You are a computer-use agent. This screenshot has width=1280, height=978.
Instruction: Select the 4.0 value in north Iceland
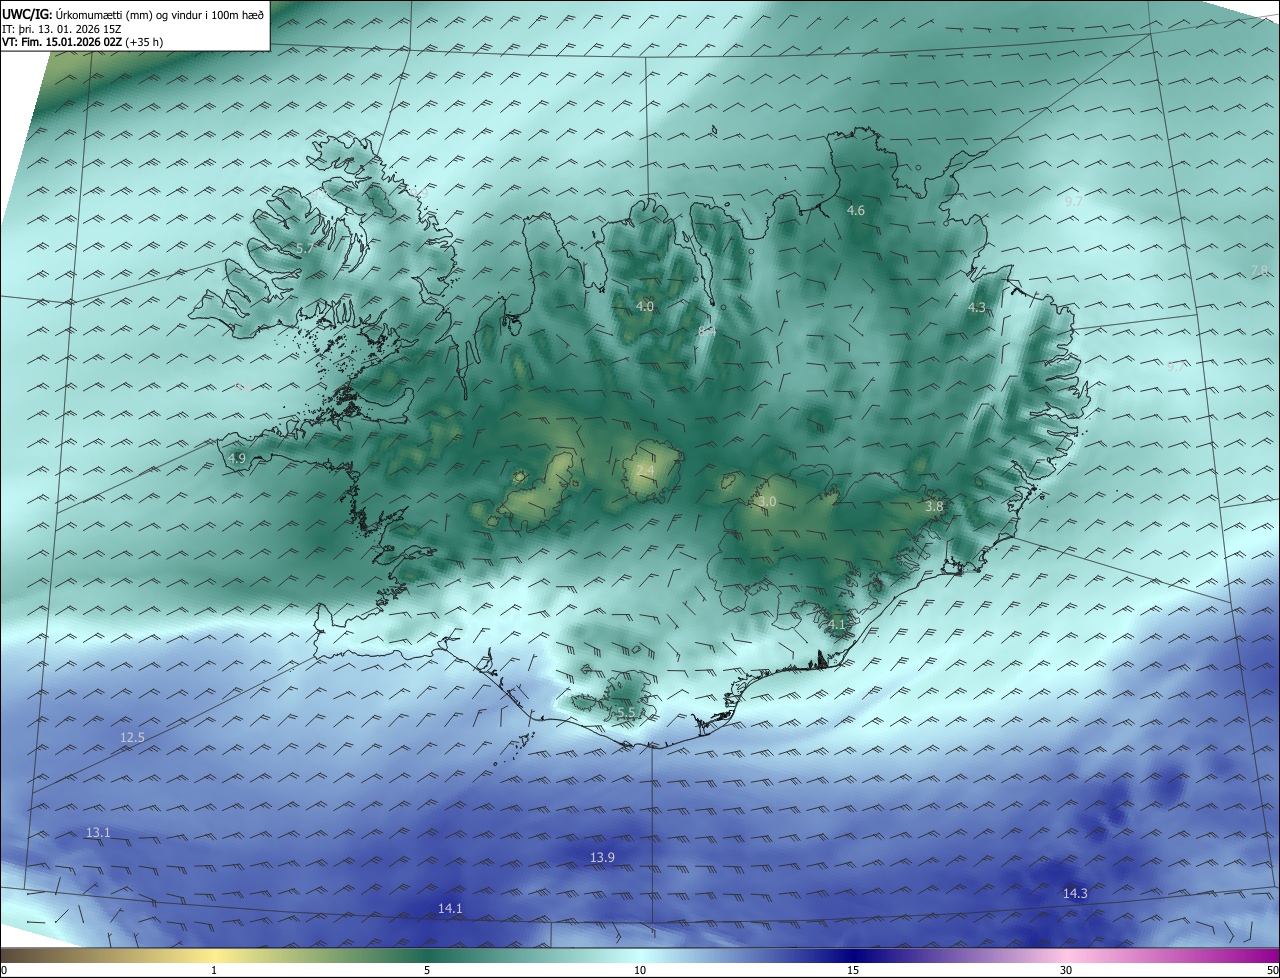coord(645,306)
